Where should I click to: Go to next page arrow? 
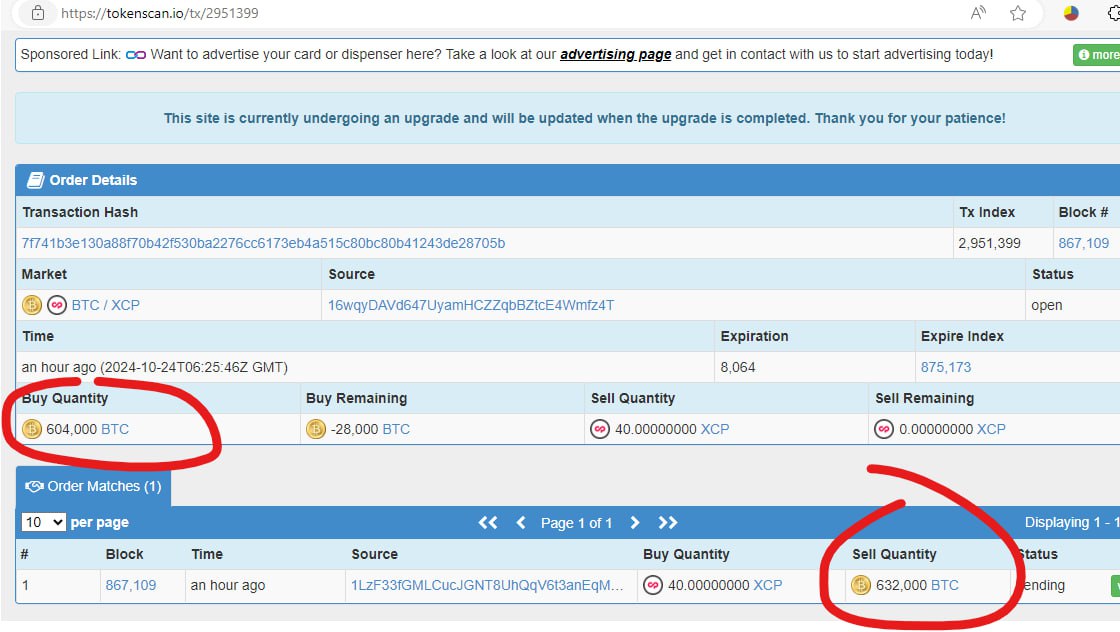(634, 523)
